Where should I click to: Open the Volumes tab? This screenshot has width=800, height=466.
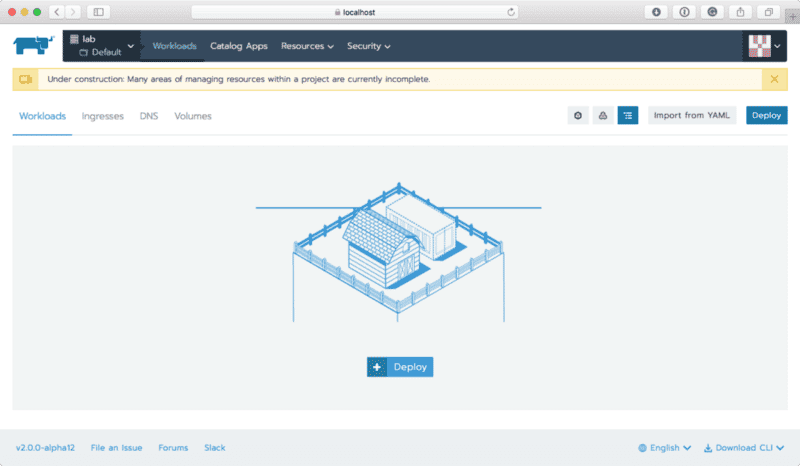click(193, 116)
